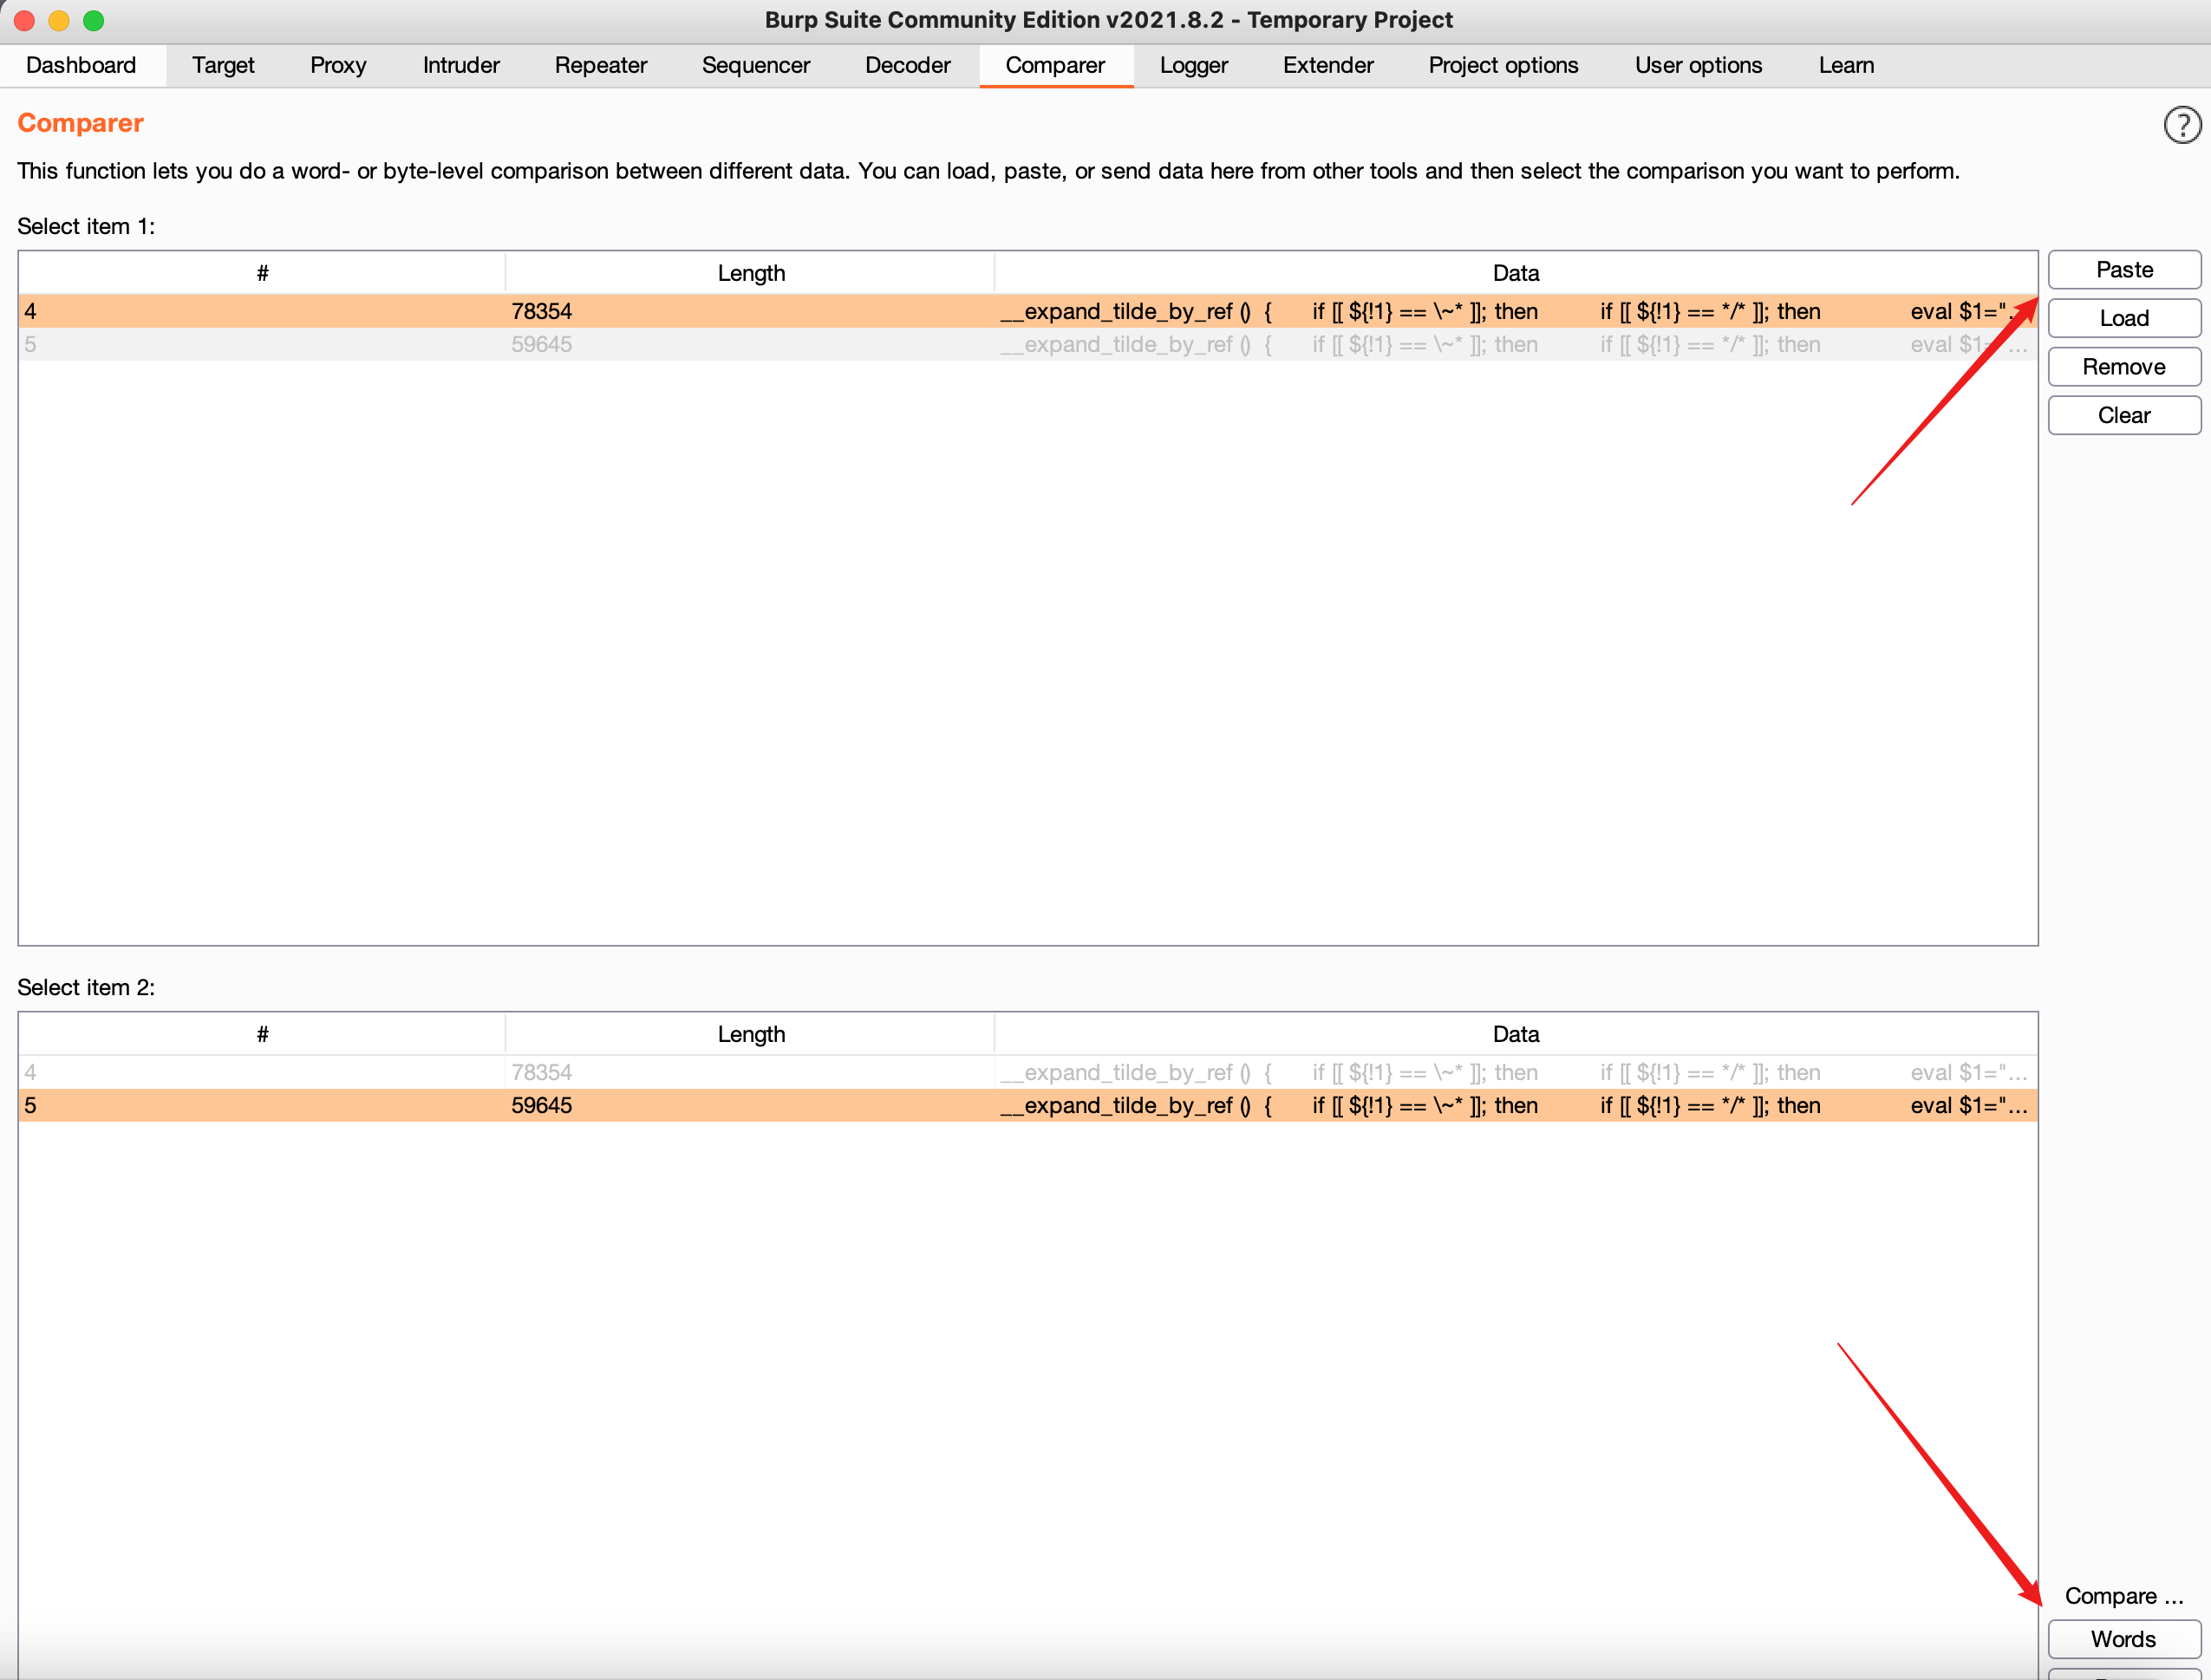This screenshot has height=1680, width=2211.
Task: Open the Target tab
Action: pos(223,65)
